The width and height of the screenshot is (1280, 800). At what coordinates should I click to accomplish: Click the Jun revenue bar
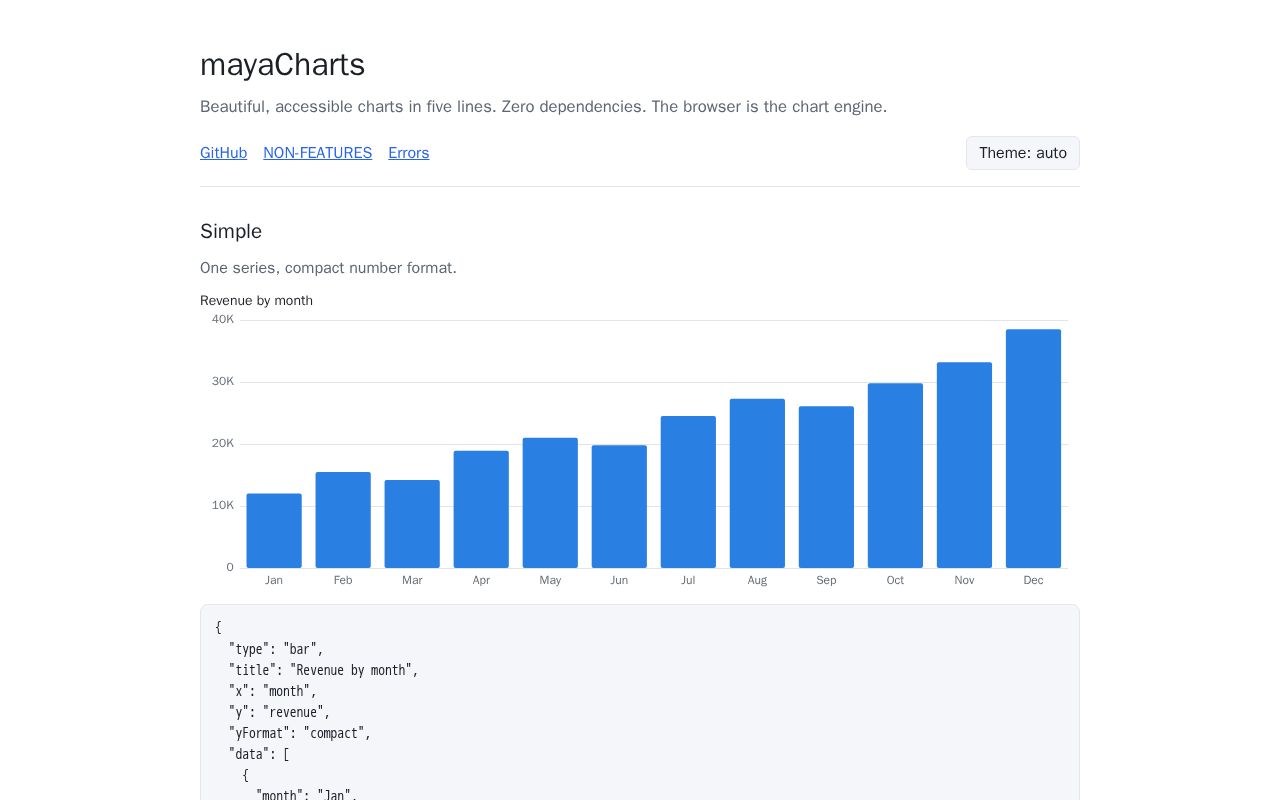tap(619, 507)
